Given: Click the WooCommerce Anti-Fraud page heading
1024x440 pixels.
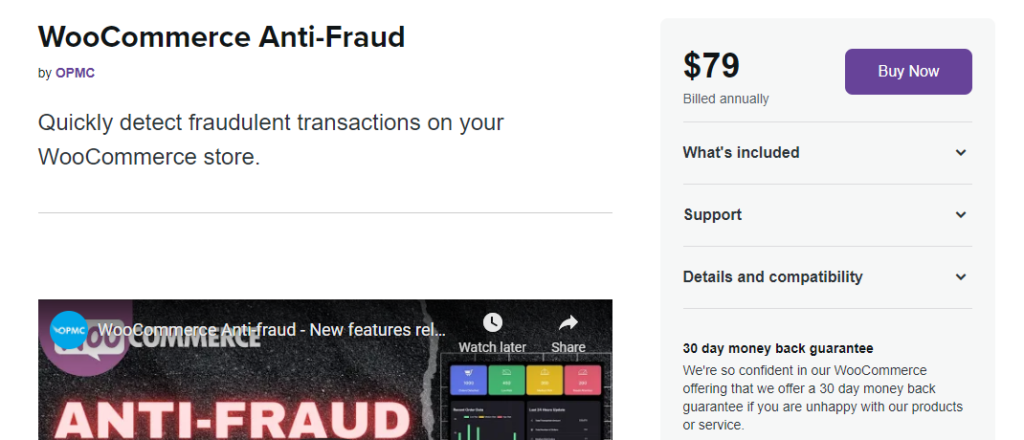Looking at the screenshot, I should 221,37.
